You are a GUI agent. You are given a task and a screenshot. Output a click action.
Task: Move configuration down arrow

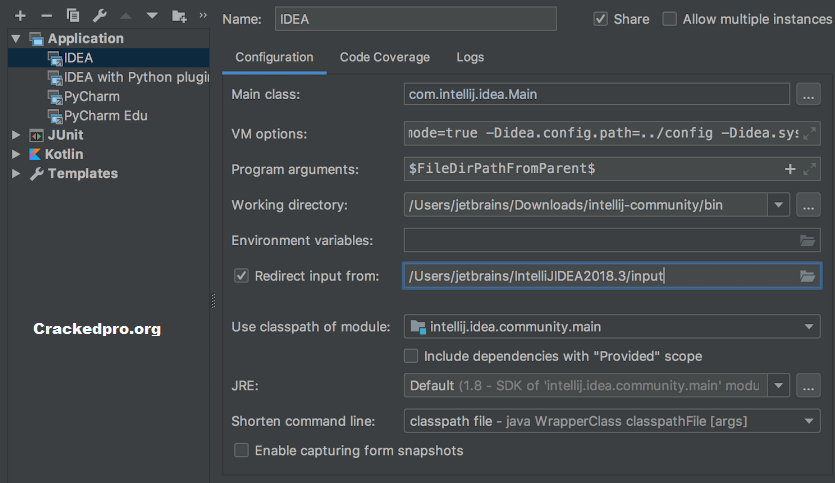coord(152,16)
